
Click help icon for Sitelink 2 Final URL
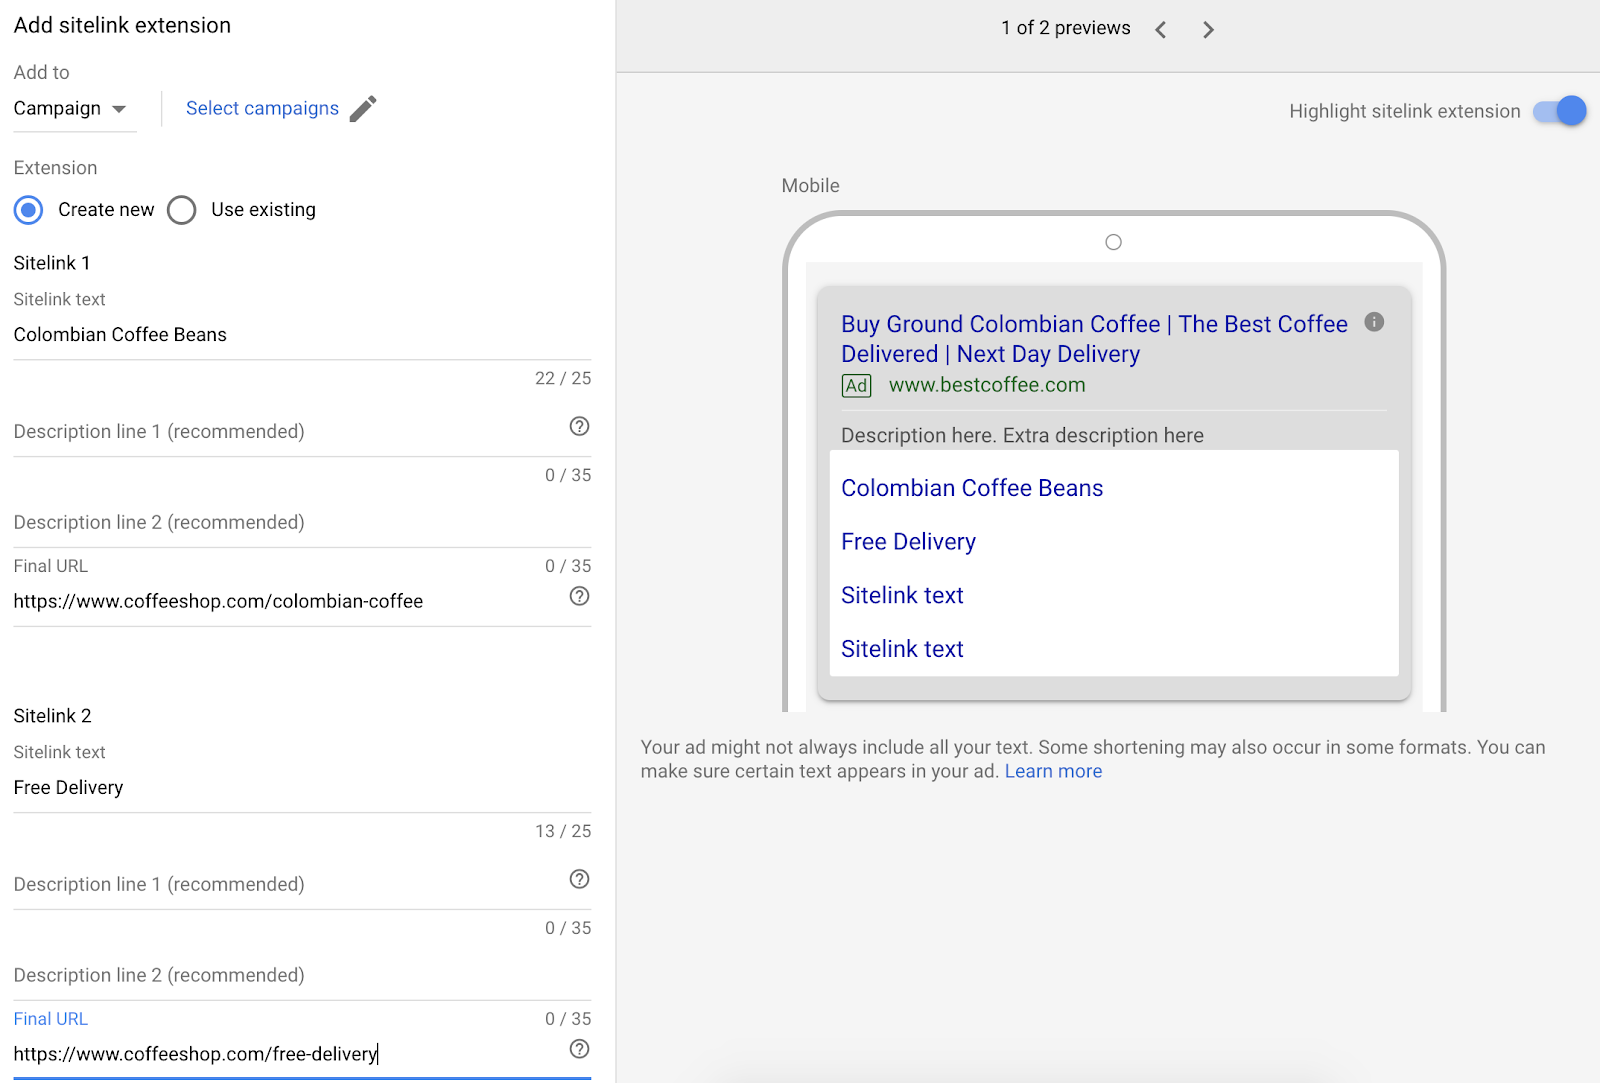coord(579,1049)
